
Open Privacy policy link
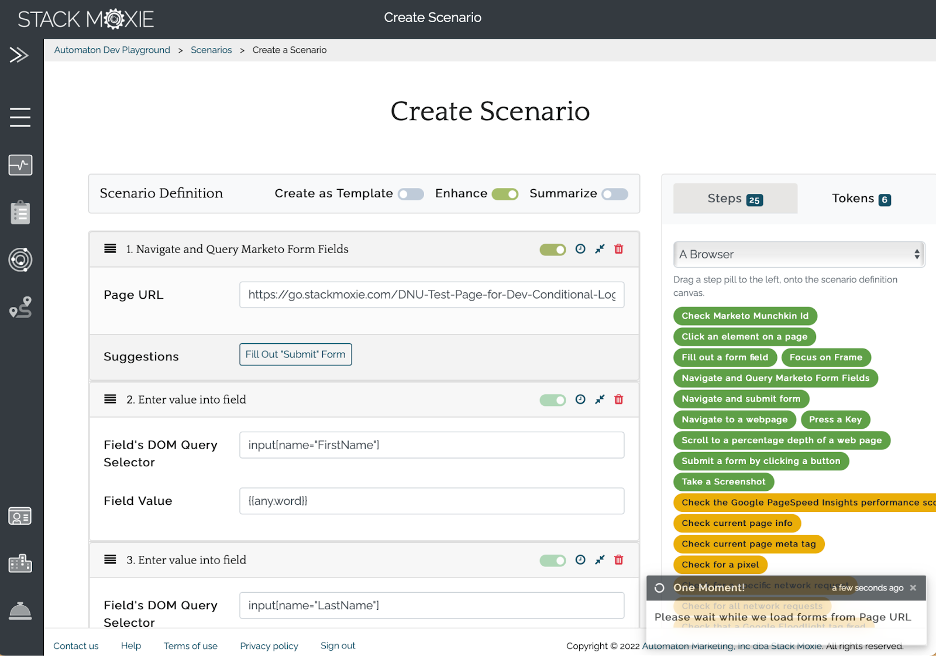click(269, 646)
